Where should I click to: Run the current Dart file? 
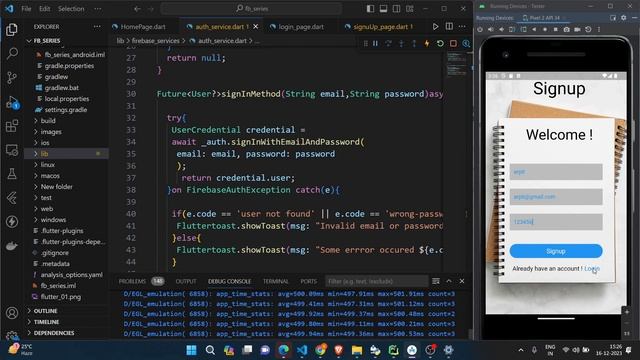[436, 27]
